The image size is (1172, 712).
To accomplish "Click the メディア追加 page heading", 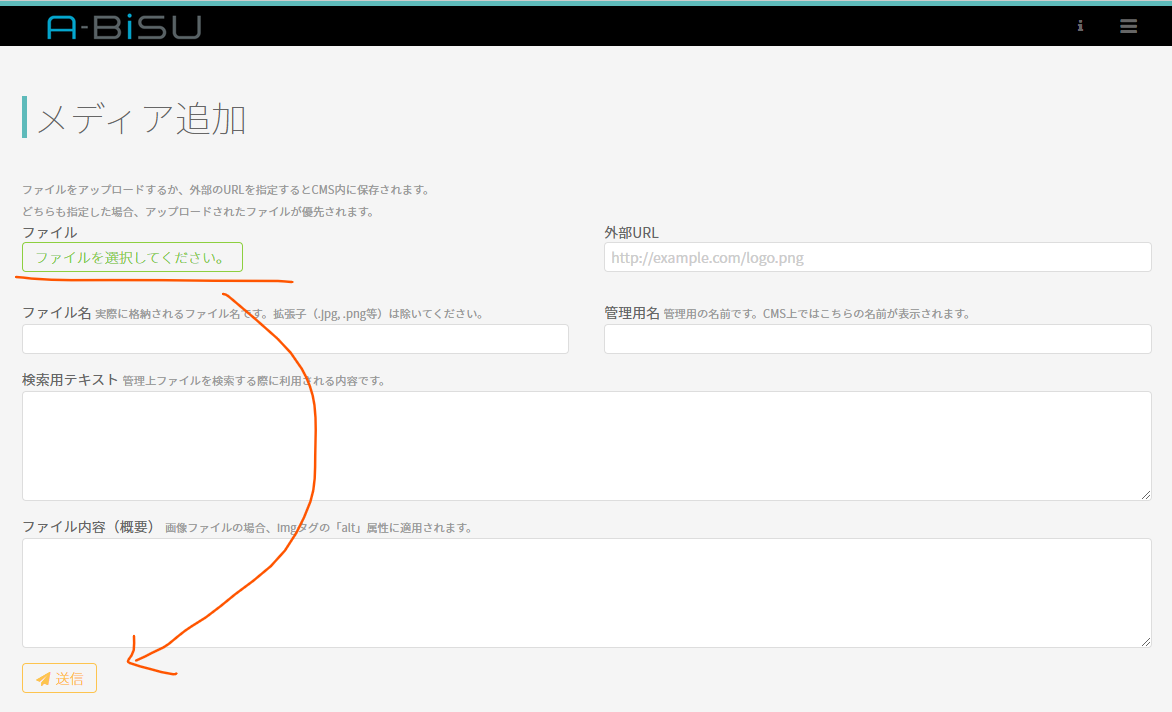I will pyautogui.click(x=141, y=118).
